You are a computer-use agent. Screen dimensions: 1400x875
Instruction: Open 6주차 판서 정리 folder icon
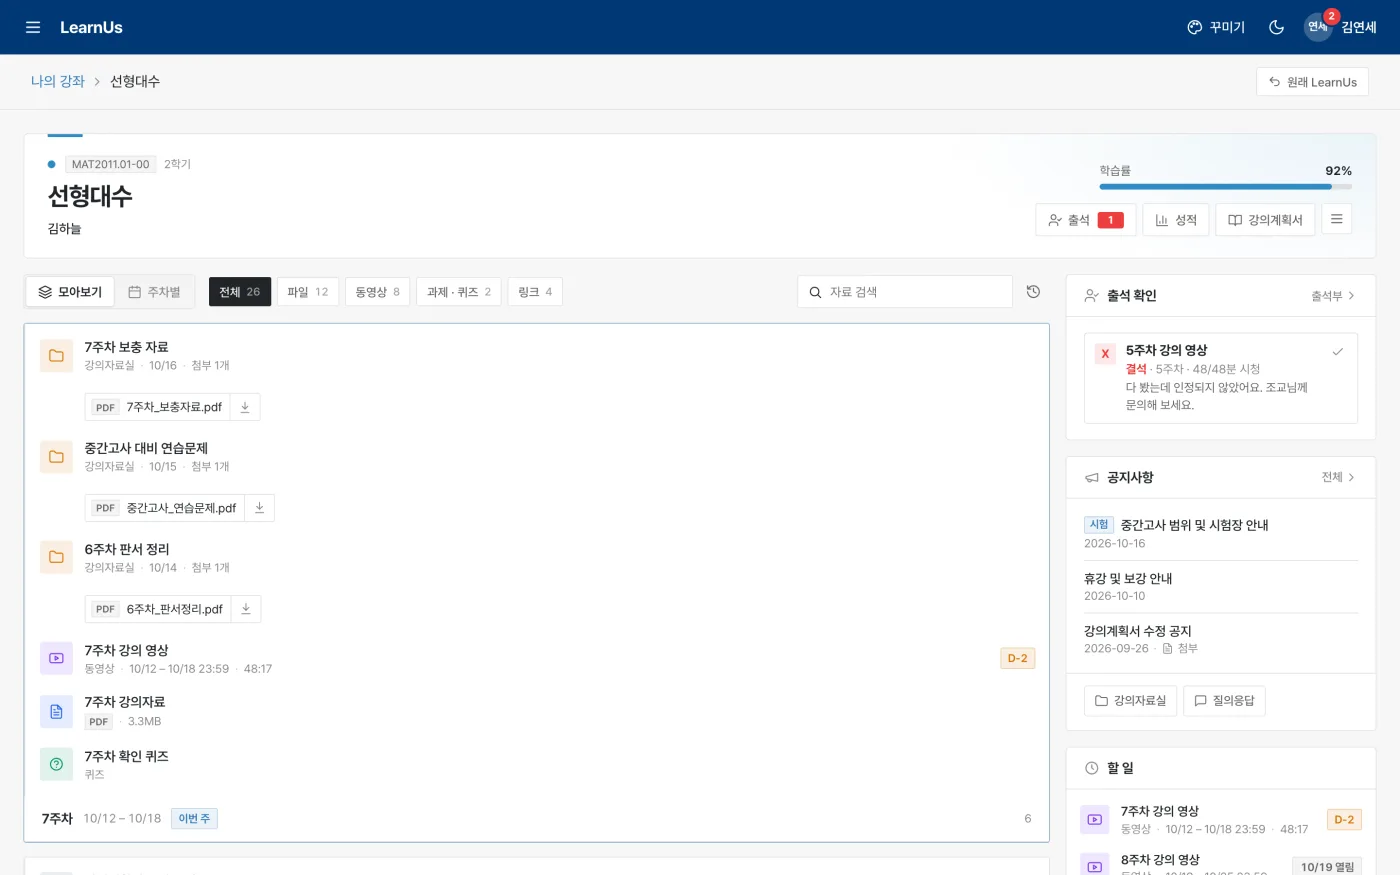tap(56, 558)
